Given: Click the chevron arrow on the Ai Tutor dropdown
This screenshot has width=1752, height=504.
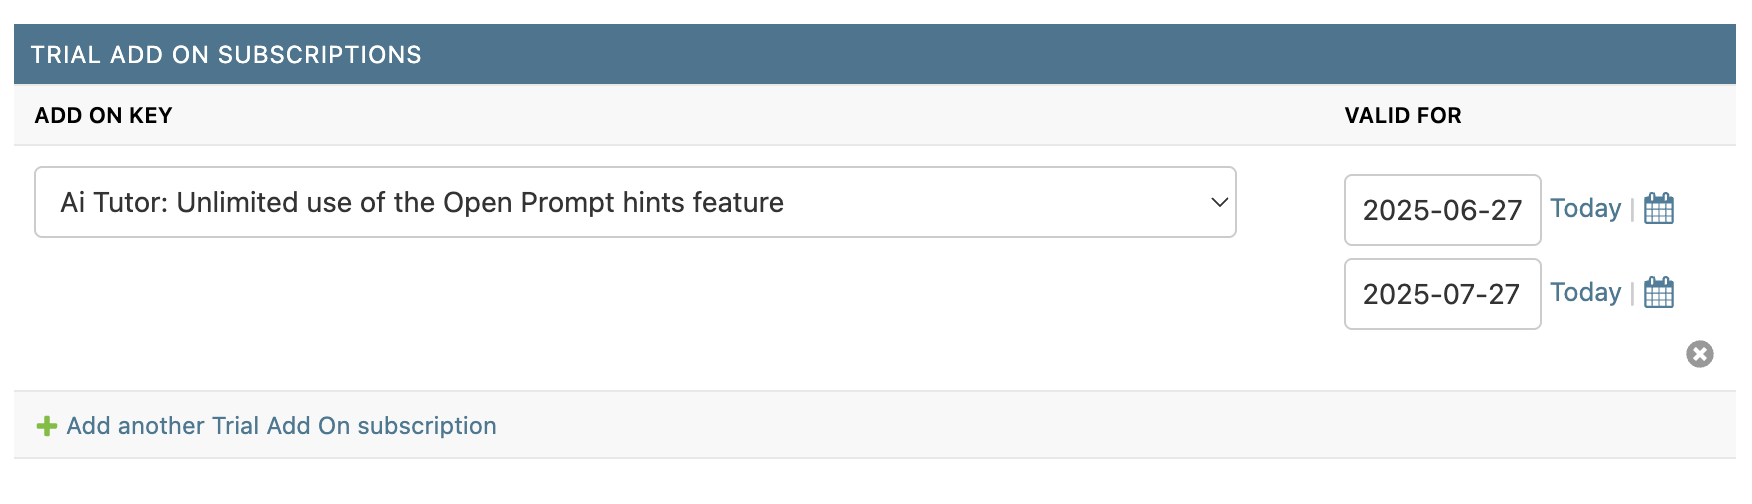Looking at the screenshot, I should pos(1219,202).
